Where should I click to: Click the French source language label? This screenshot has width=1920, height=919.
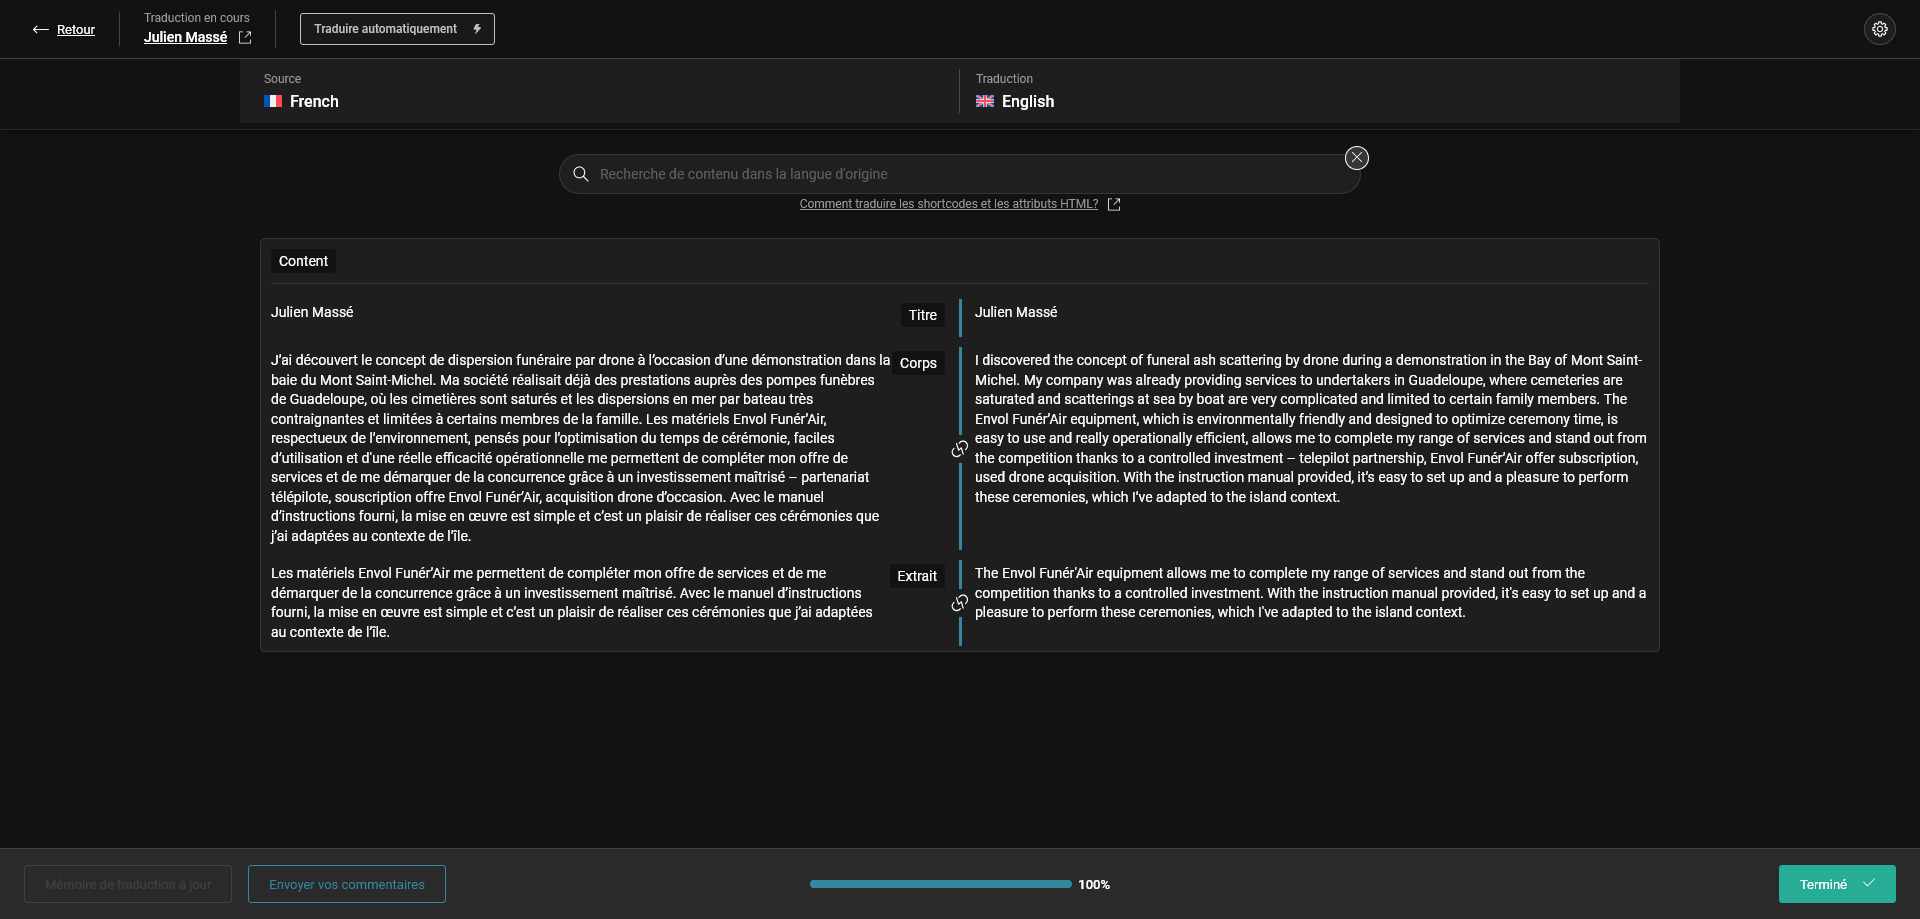314,101
